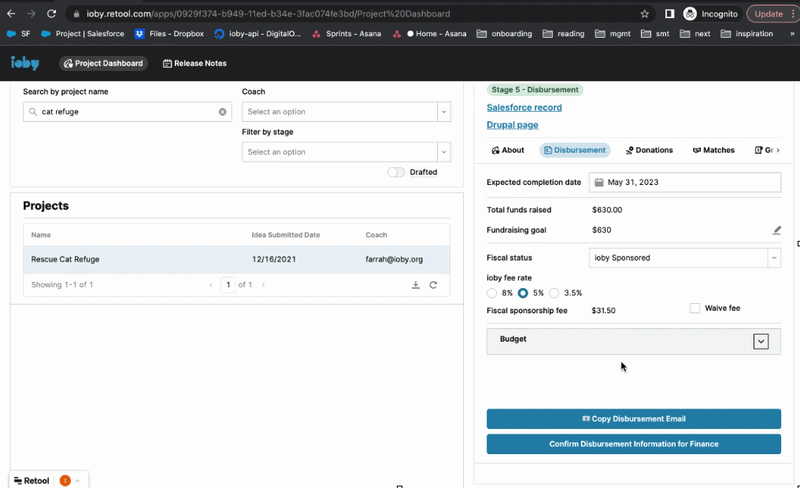Screen dimensions: 800x488
Task: Click the ioby logo
Action: click(x=25, y=63)
